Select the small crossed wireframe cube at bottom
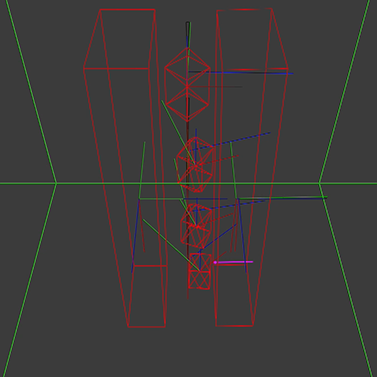The width and height of the screenshot is (377, 377). pos(200,271)
